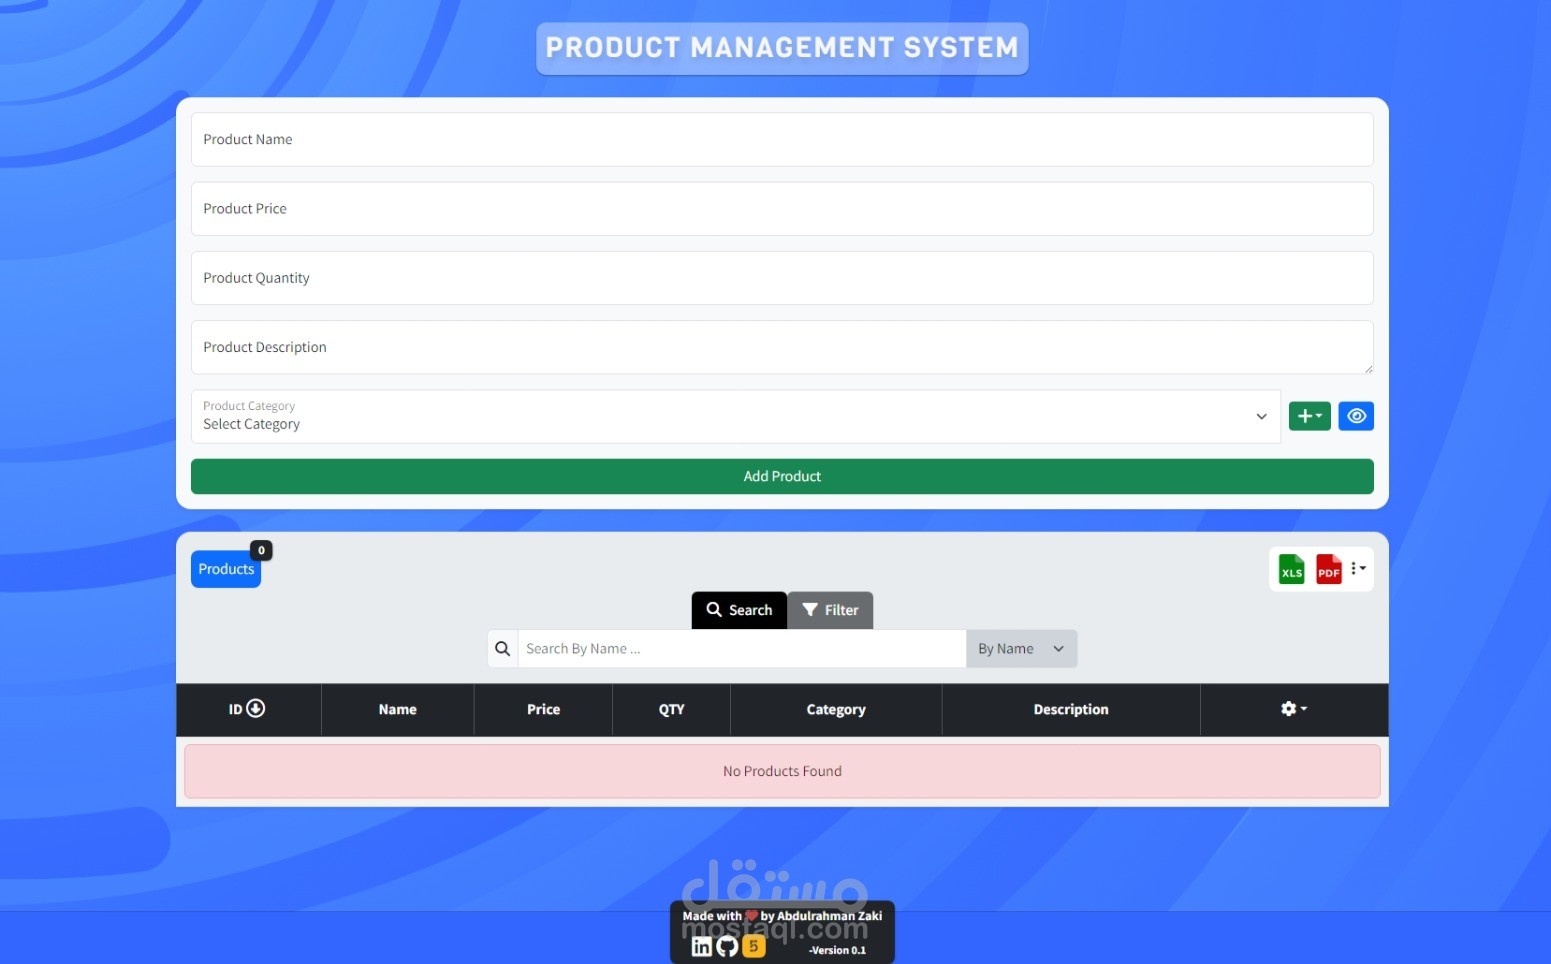
Task: Toggle the ID sort arrow in table
Action: click(x=256, y=708)
